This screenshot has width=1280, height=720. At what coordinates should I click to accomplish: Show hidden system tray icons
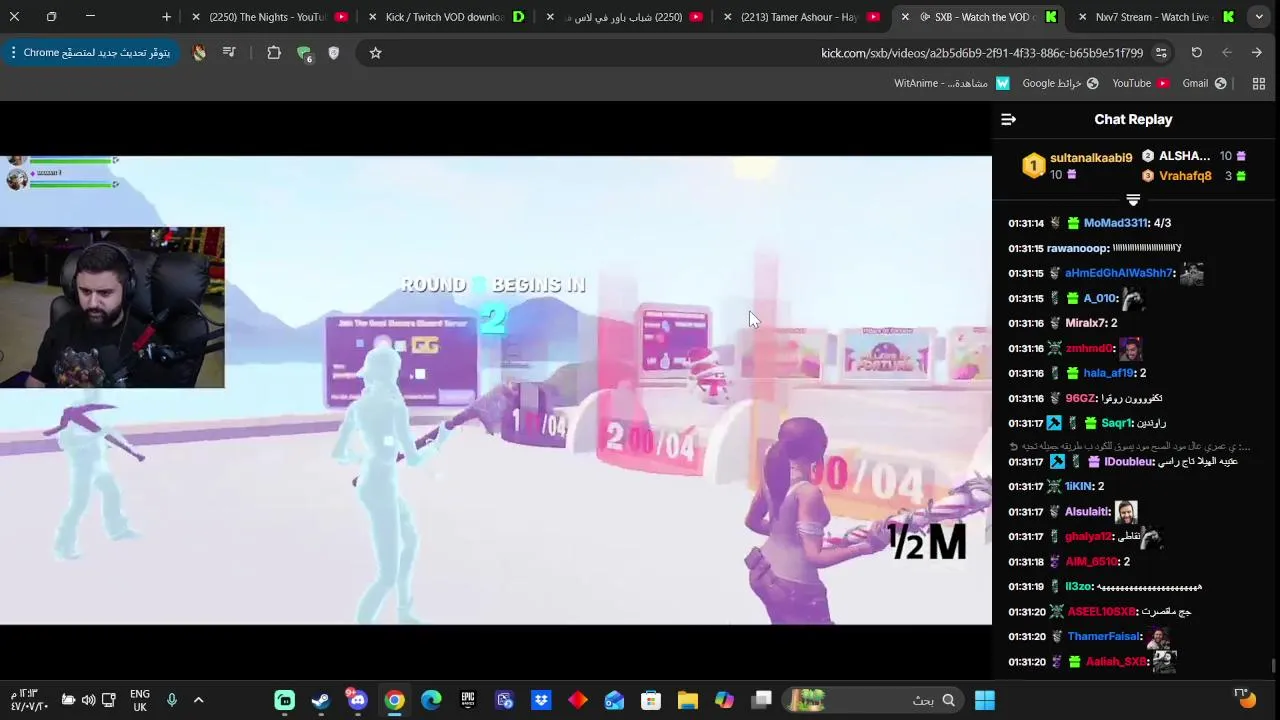[x=198, y=700]
